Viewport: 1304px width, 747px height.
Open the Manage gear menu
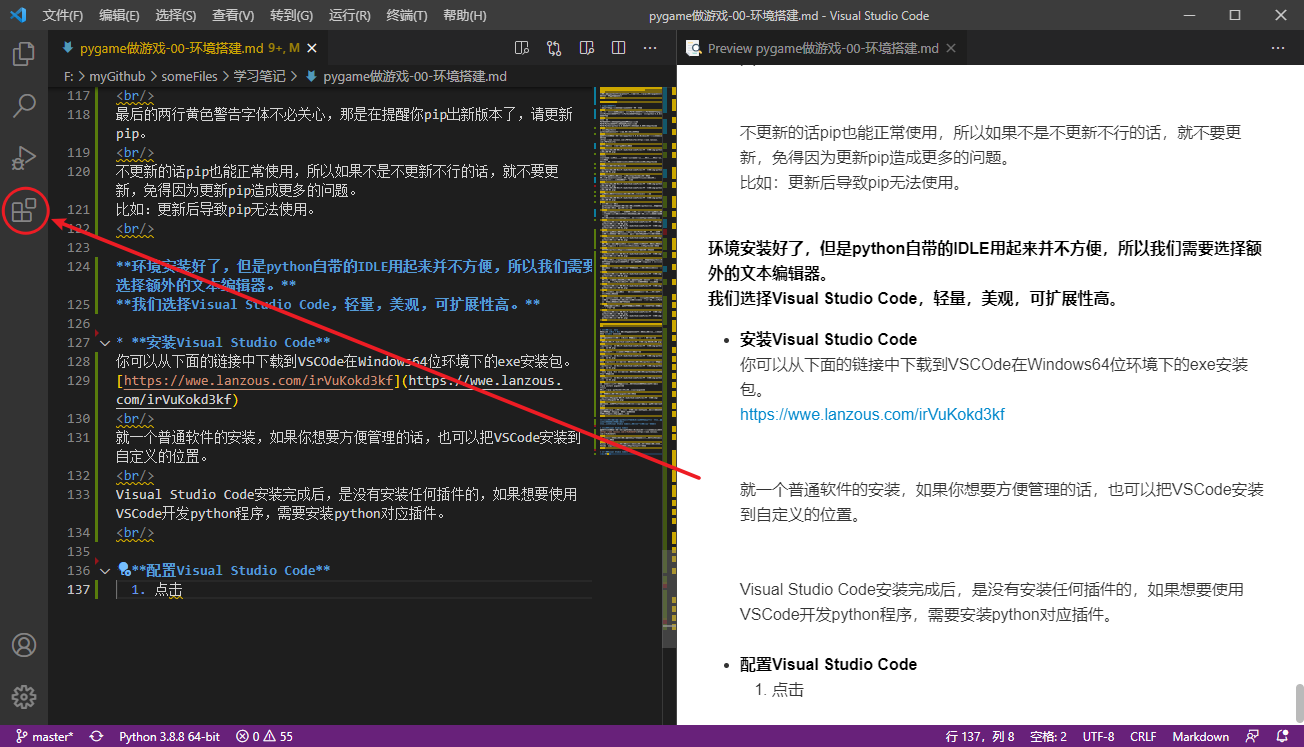pos(24,696)
